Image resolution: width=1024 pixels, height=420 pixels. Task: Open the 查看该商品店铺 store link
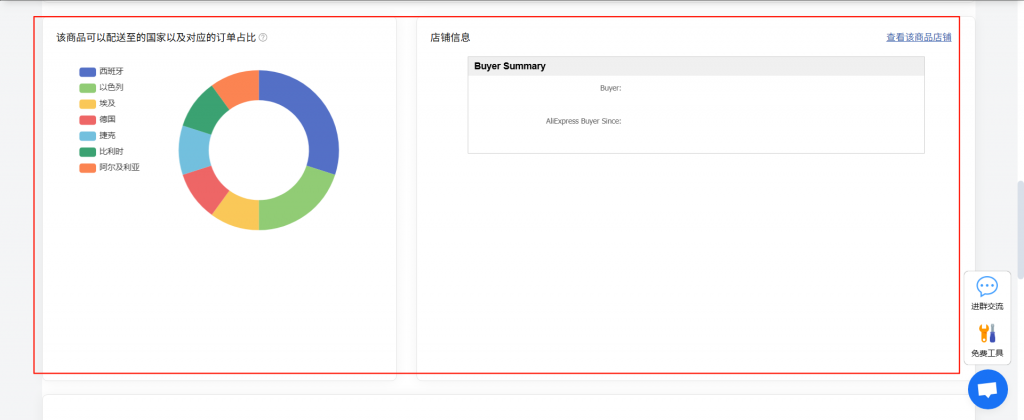point(918,38)
